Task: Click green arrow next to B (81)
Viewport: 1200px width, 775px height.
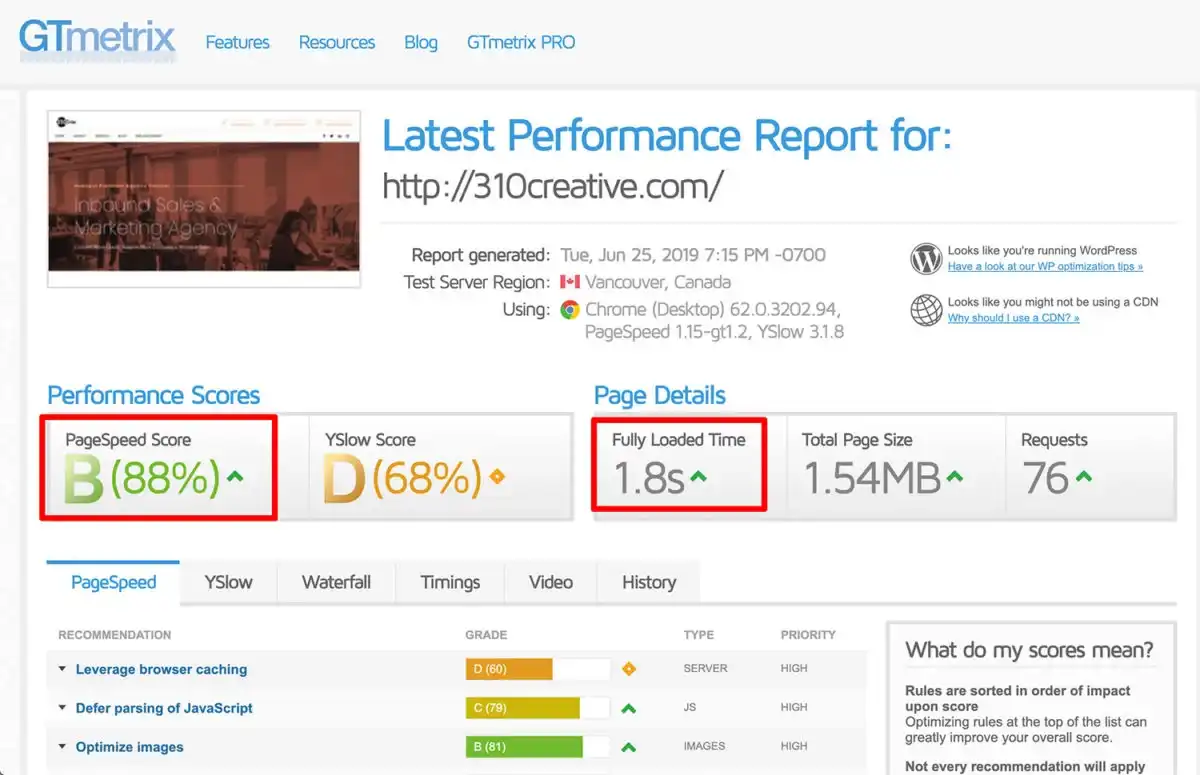Action: pos(629,747)
